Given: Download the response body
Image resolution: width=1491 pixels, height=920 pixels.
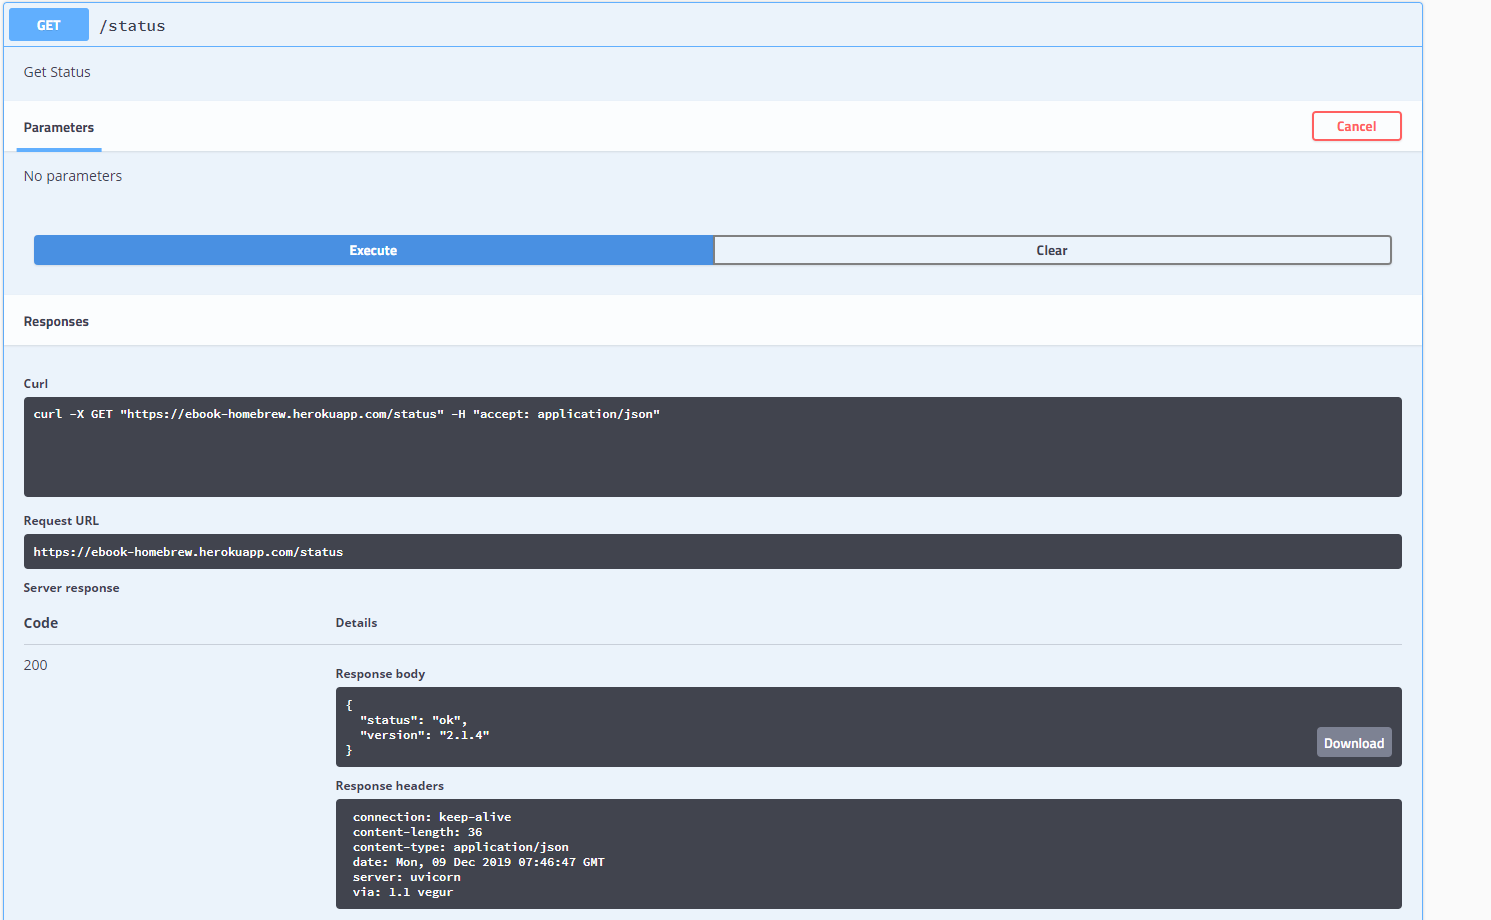Looking at the screenshot, I should coord(1353,743).
